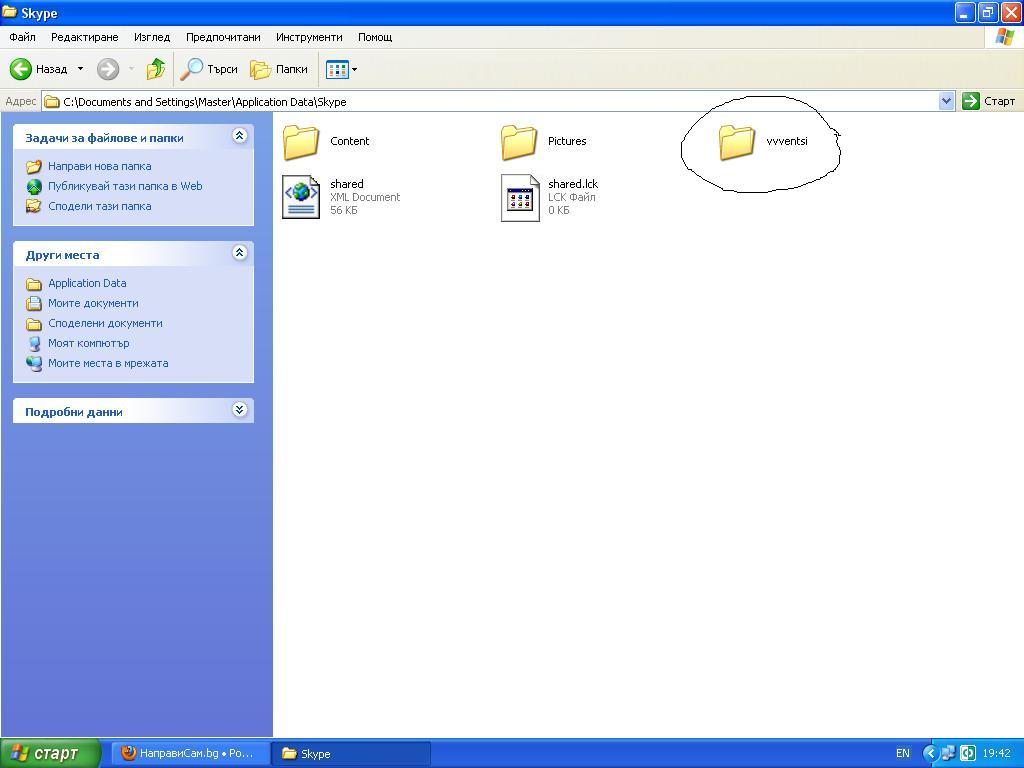Click the publish to Web globe icon
Image resolution: width=1024 pixels, height=768 pixels.
pos(34,187)
